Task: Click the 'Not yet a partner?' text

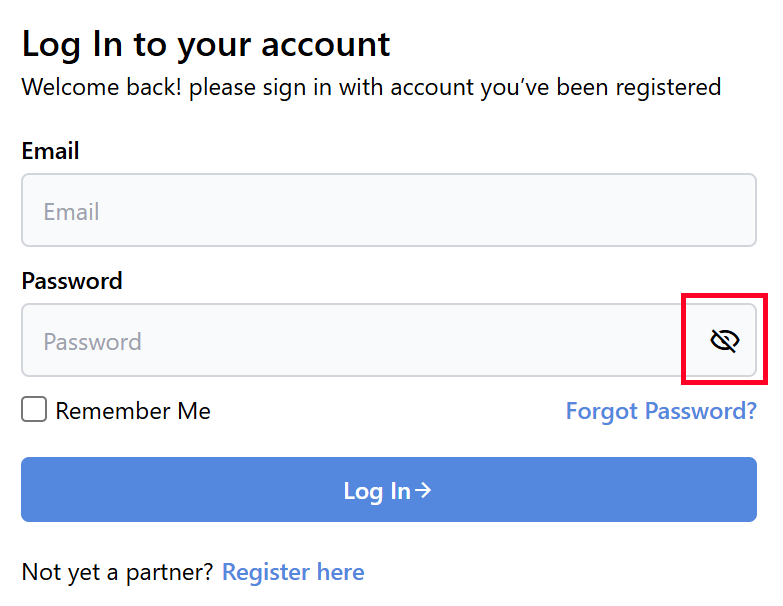Action: pos(117,572)
